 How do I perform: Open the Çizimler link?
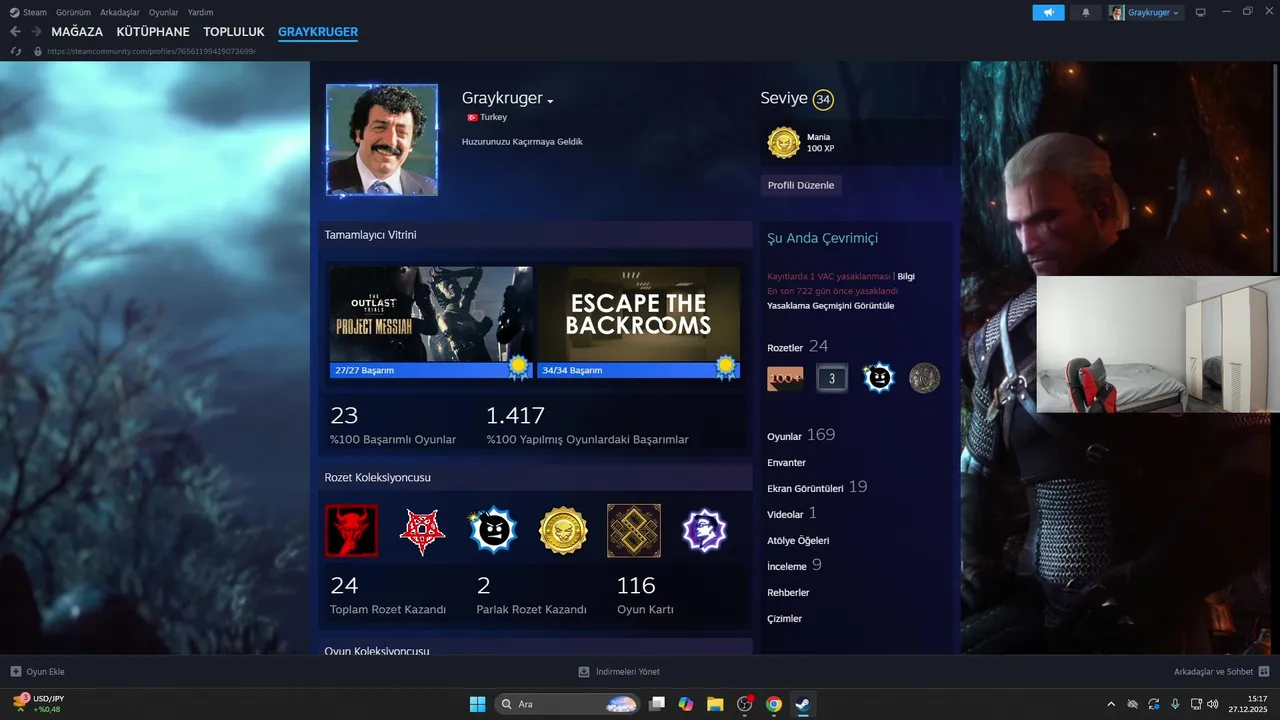tap(784, 619)
